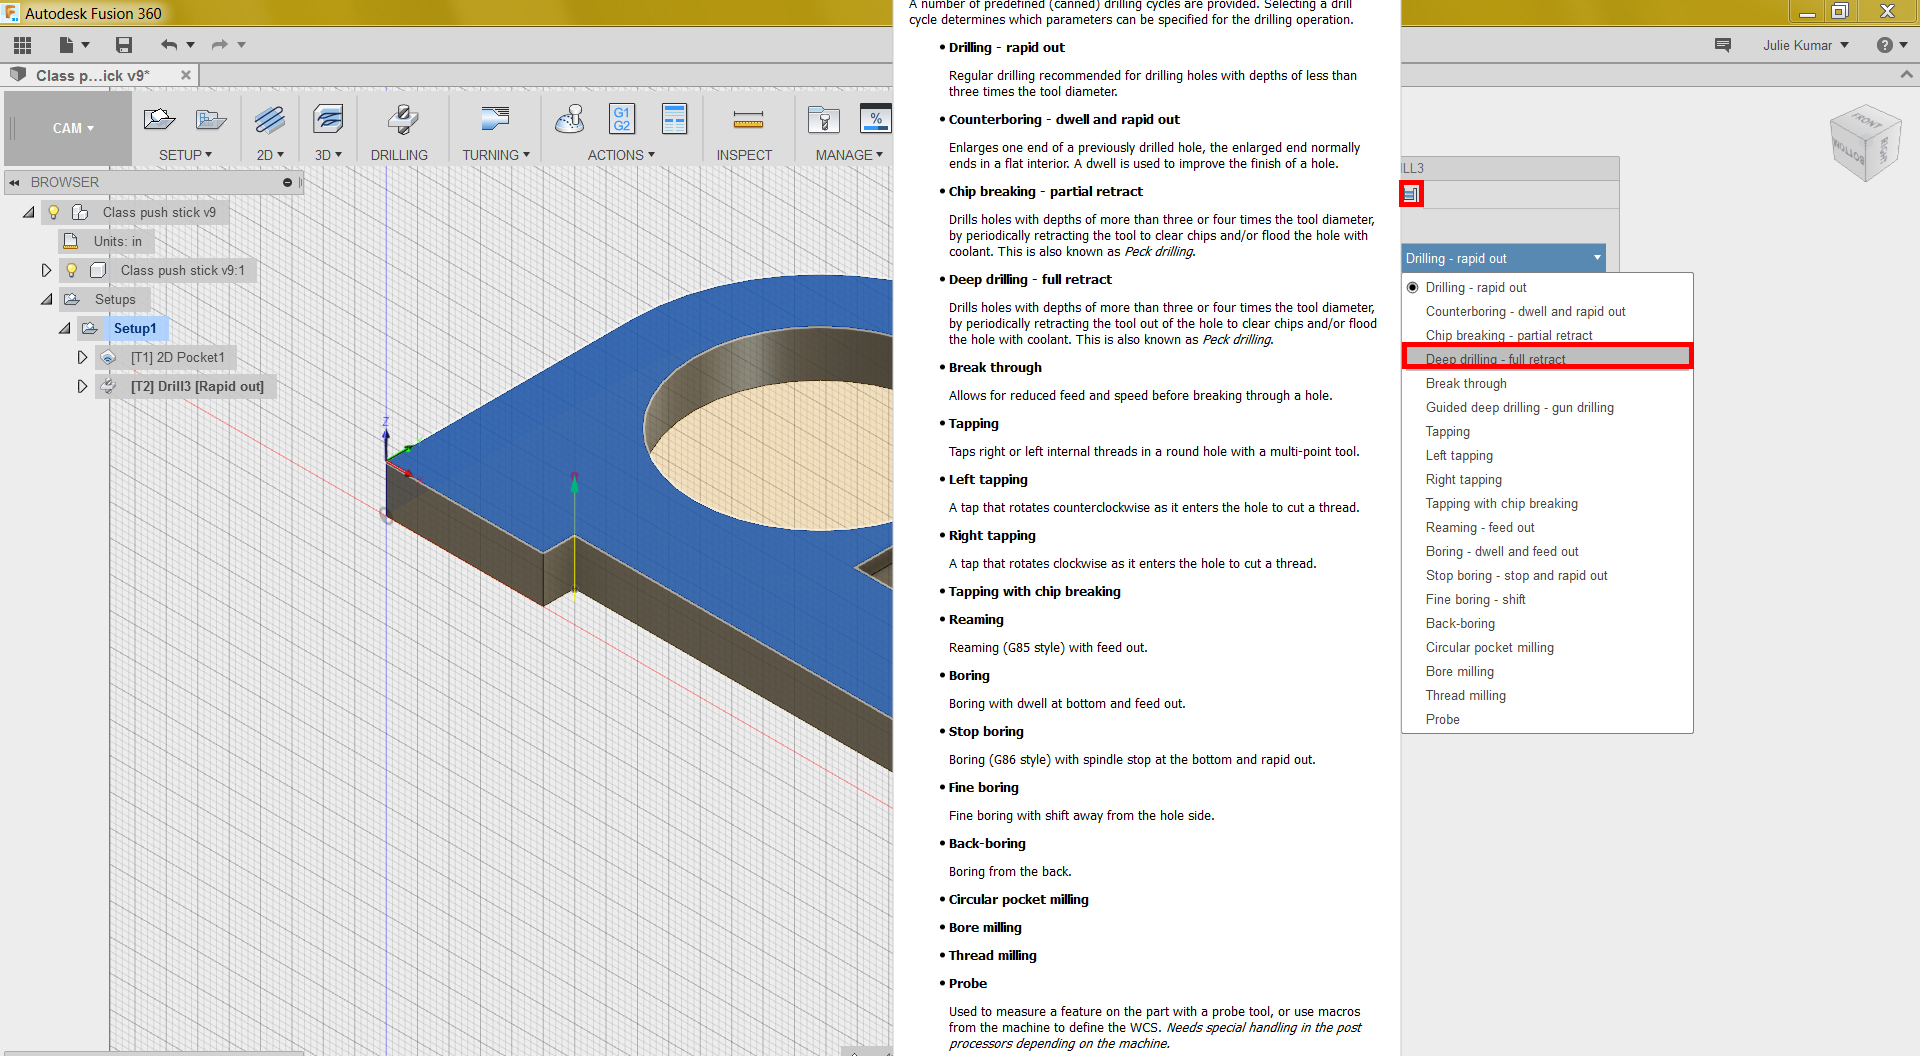Click the INSPECT toolbar label
The width and height of the screenshot is (1920, 1056).
point(744,155)
